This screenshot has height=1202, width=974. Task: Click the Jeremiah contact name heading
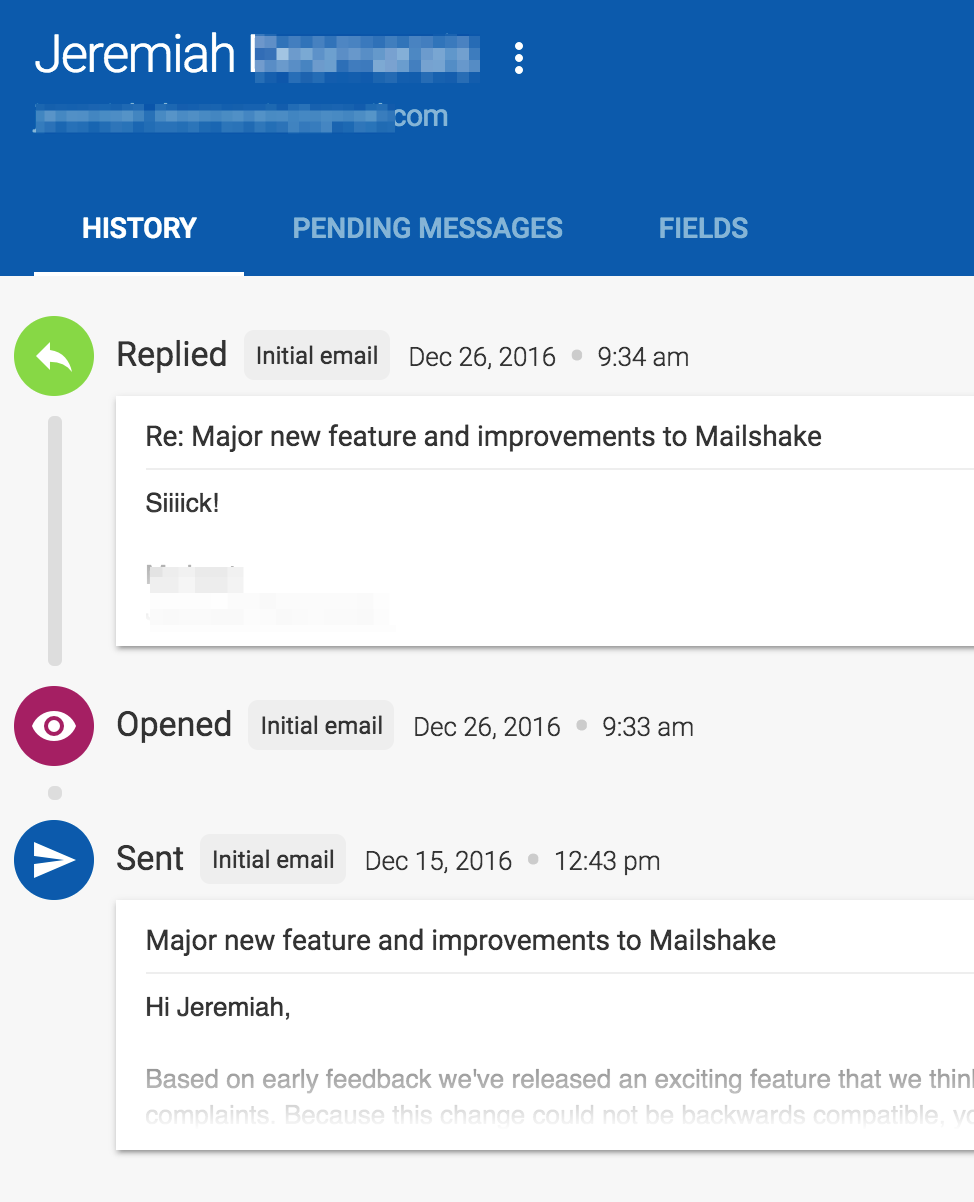point(135,55)
